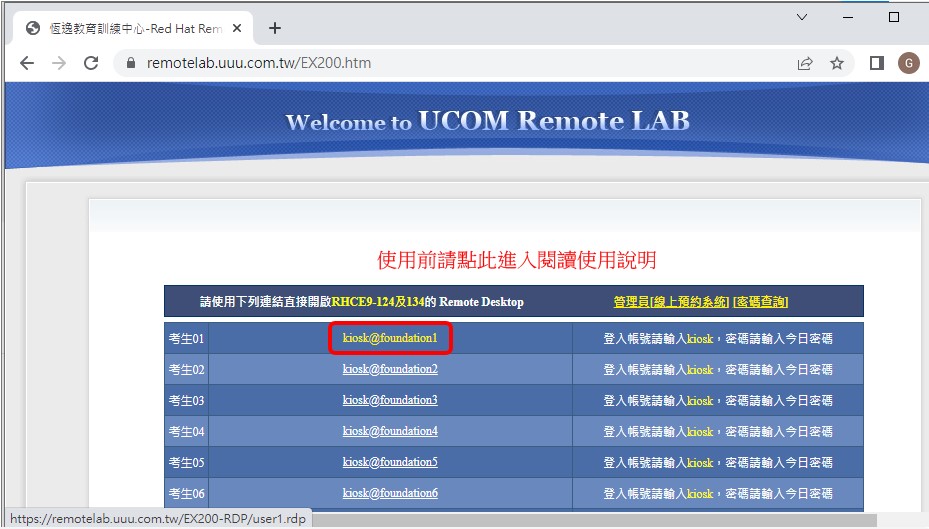Go back using browser back arrow

(x=27, y=63)
